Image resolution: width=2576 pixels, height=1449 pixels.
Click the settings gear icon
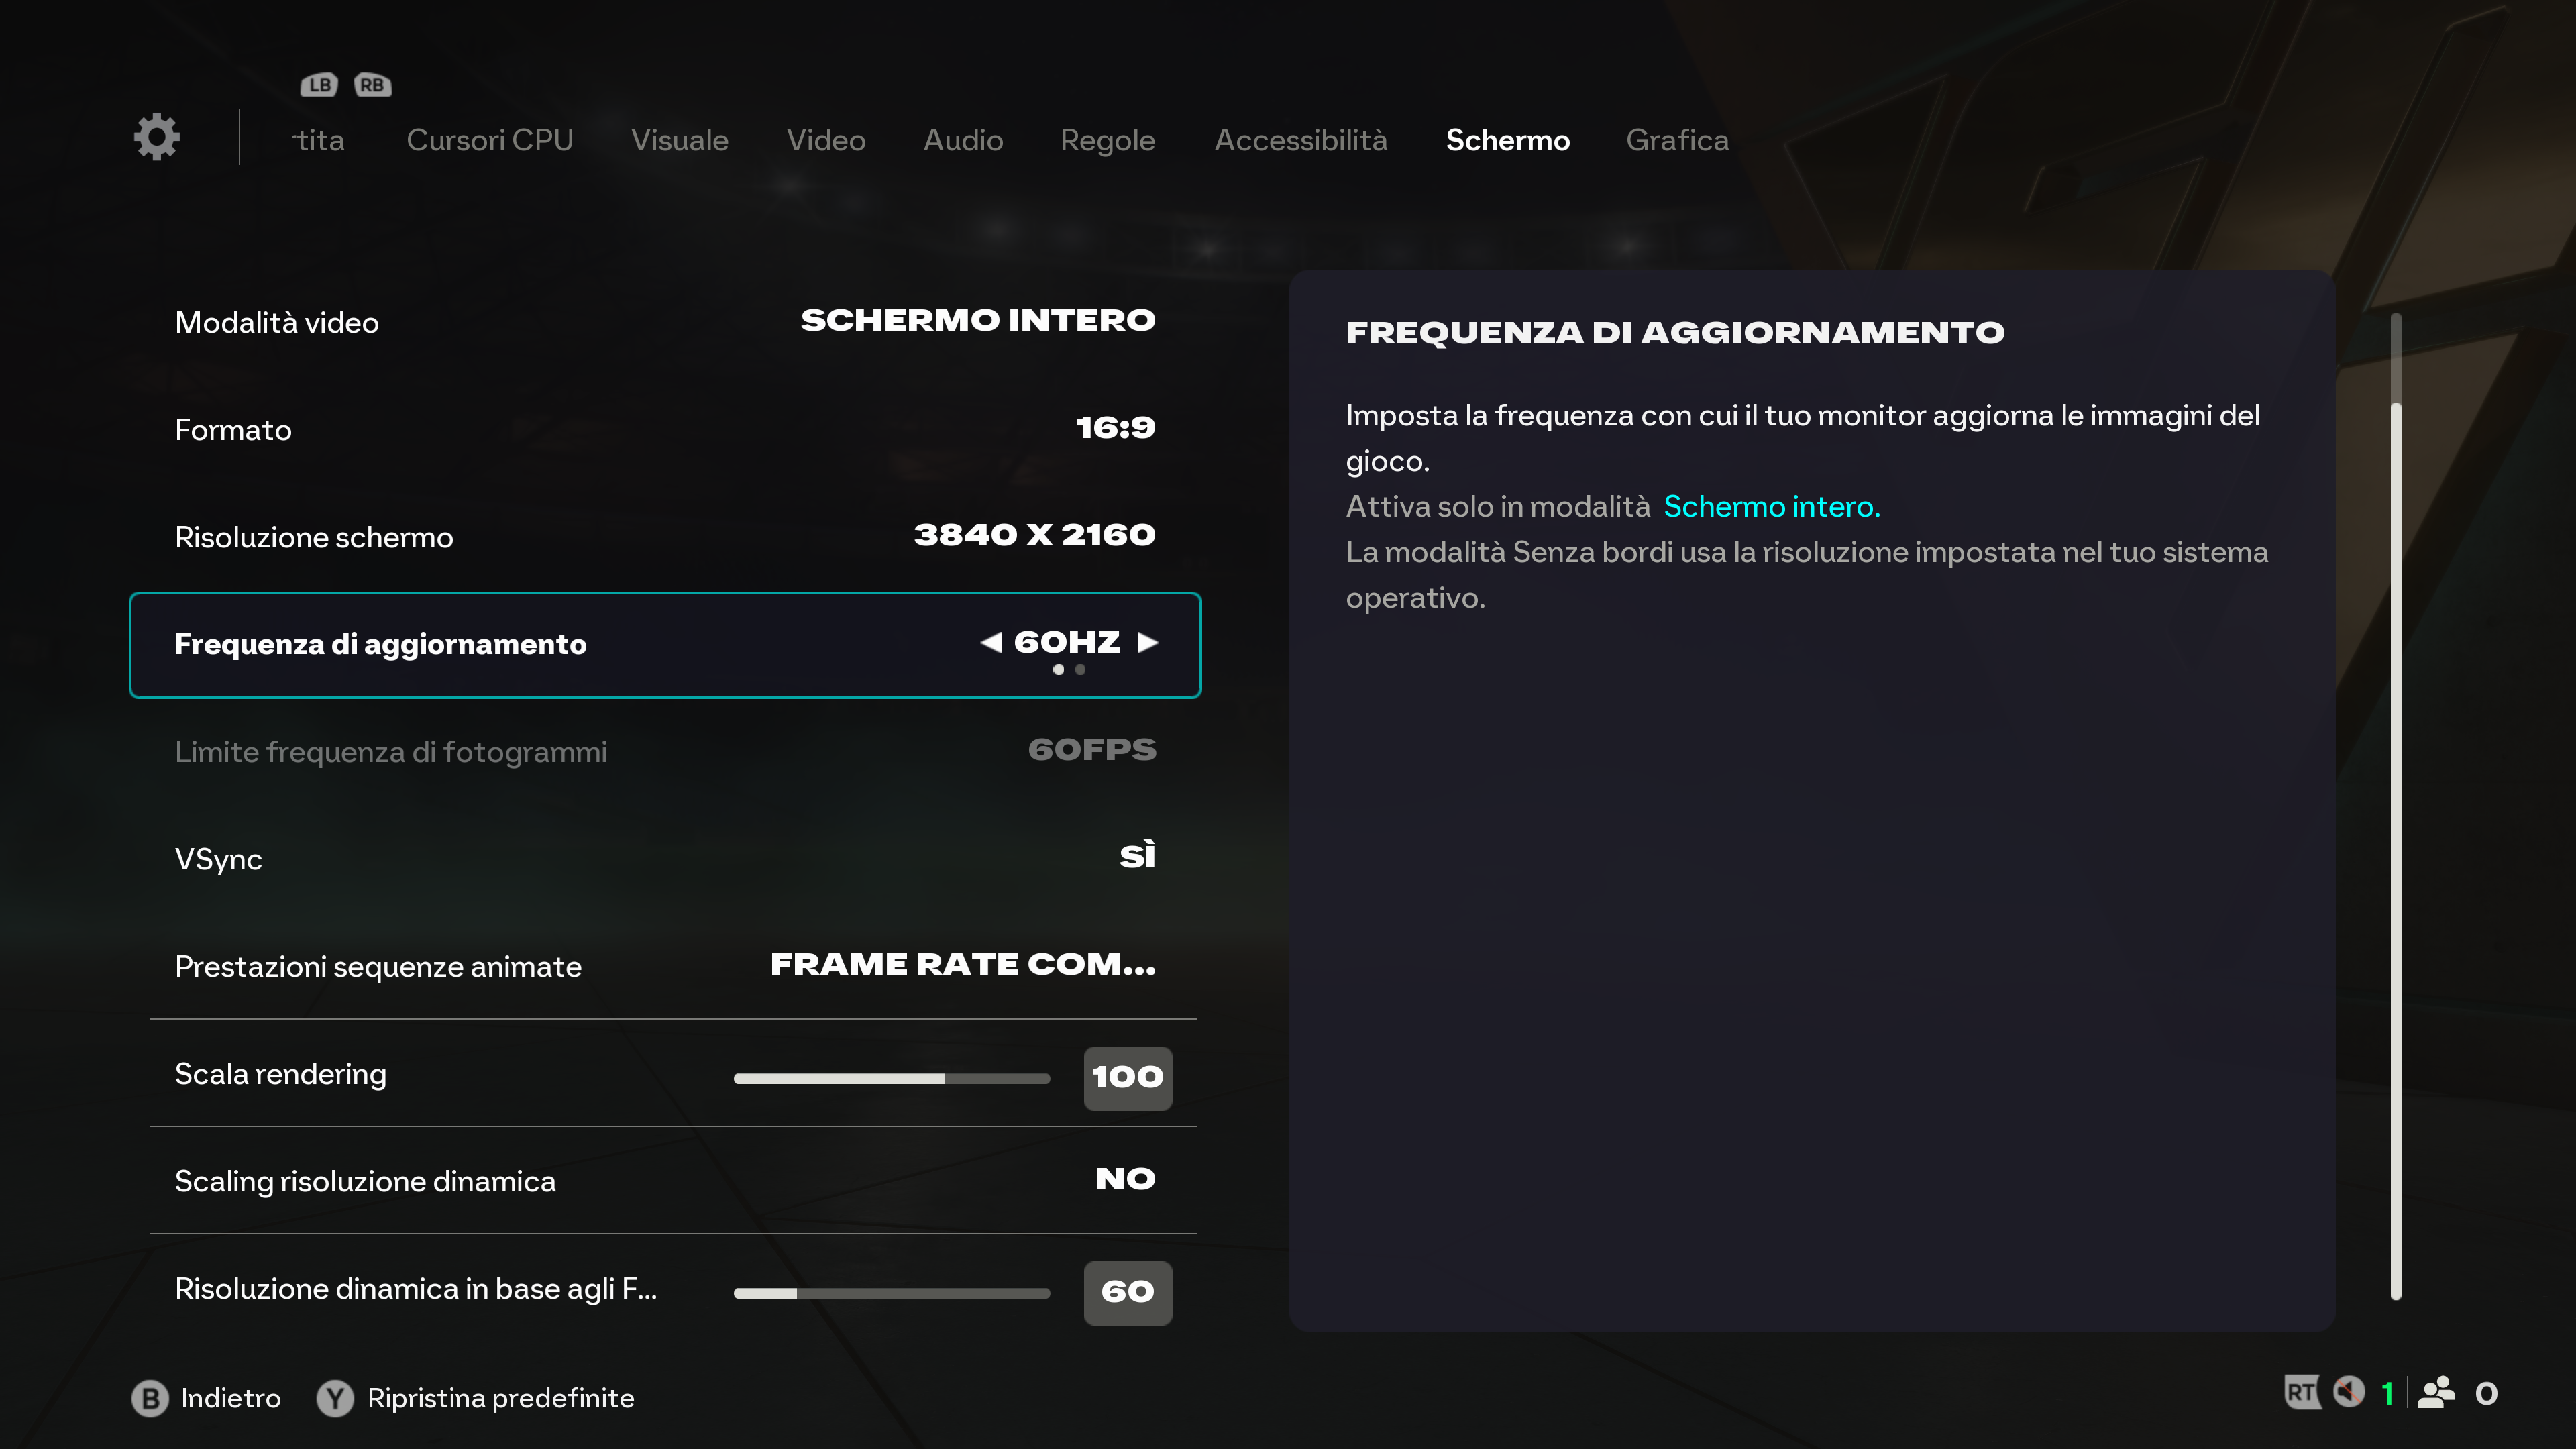(x=157, y=137)
